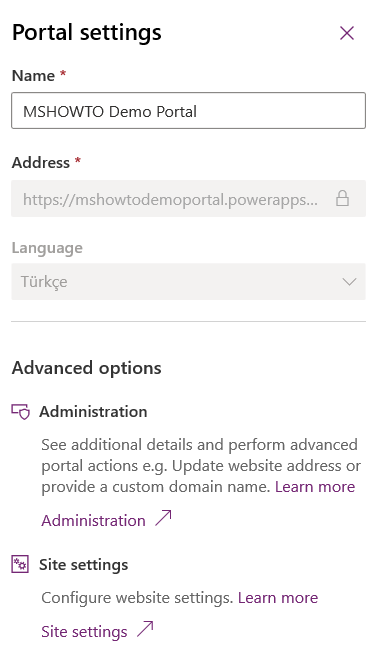The width and height of the screenshot is (376, 659).
Task: Click the Advanced options heading
Action: pyautogui.click(x=87, y=368)
